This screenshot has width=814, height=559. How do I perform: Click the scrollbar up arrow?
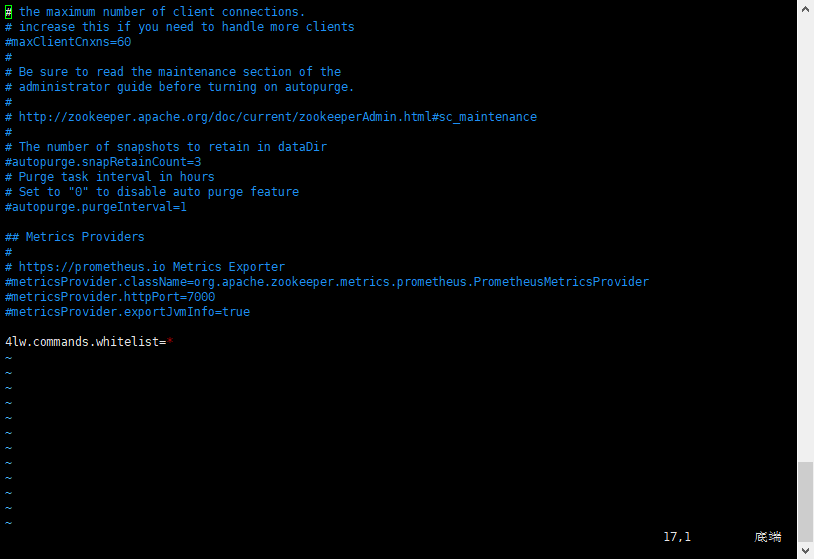(806, 9)
